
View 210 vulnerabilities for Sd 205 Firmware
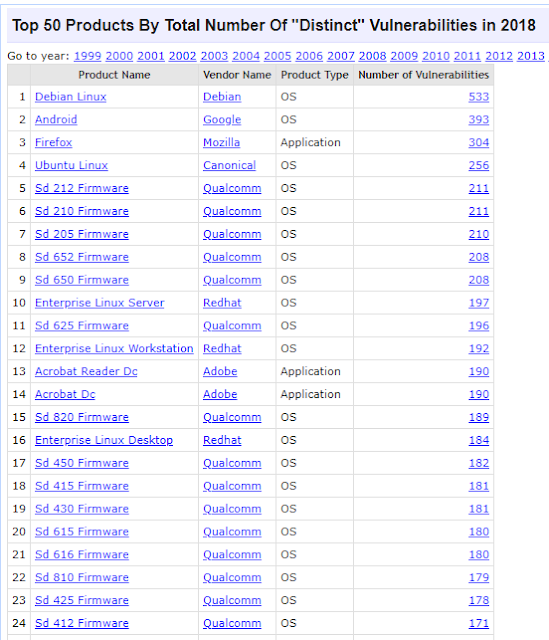(479, 234)
